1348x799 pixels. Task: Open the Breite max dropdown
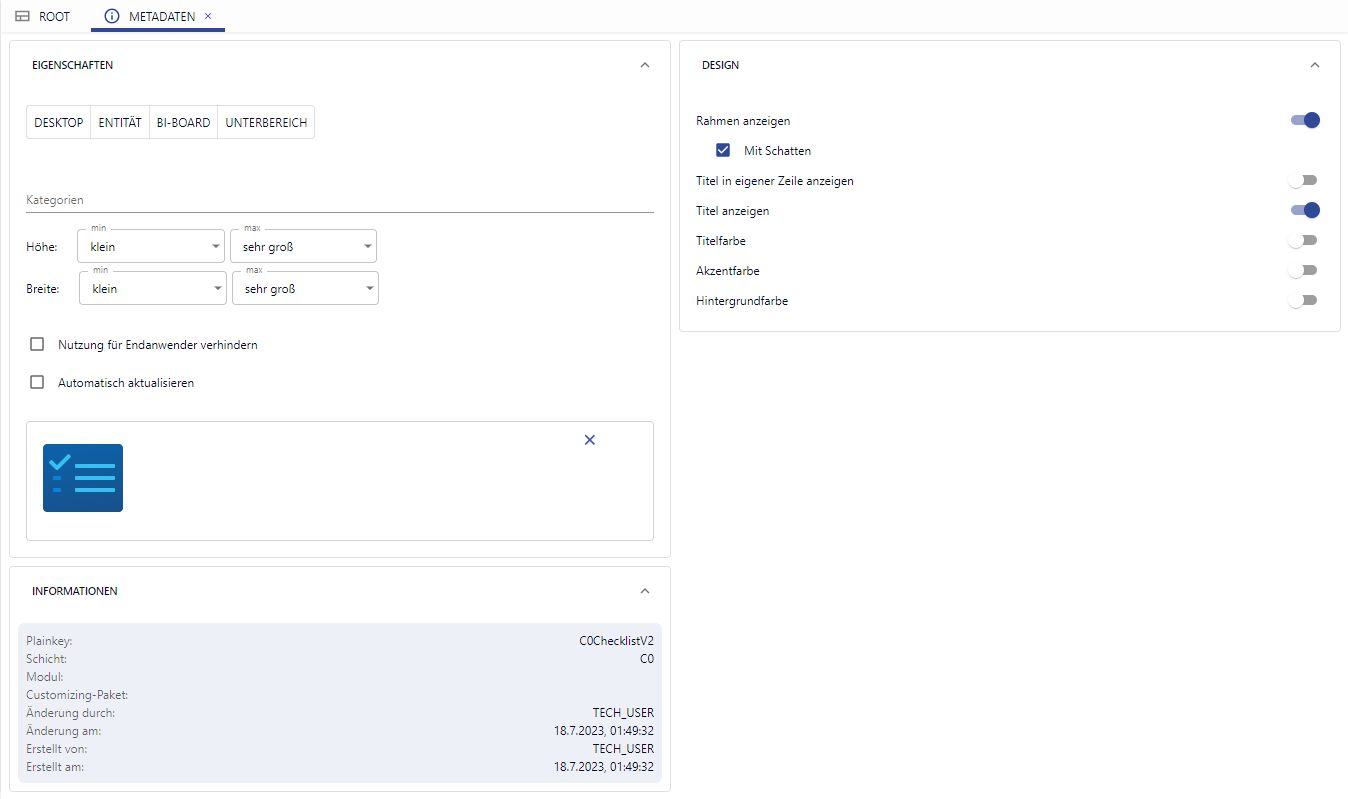305,289
